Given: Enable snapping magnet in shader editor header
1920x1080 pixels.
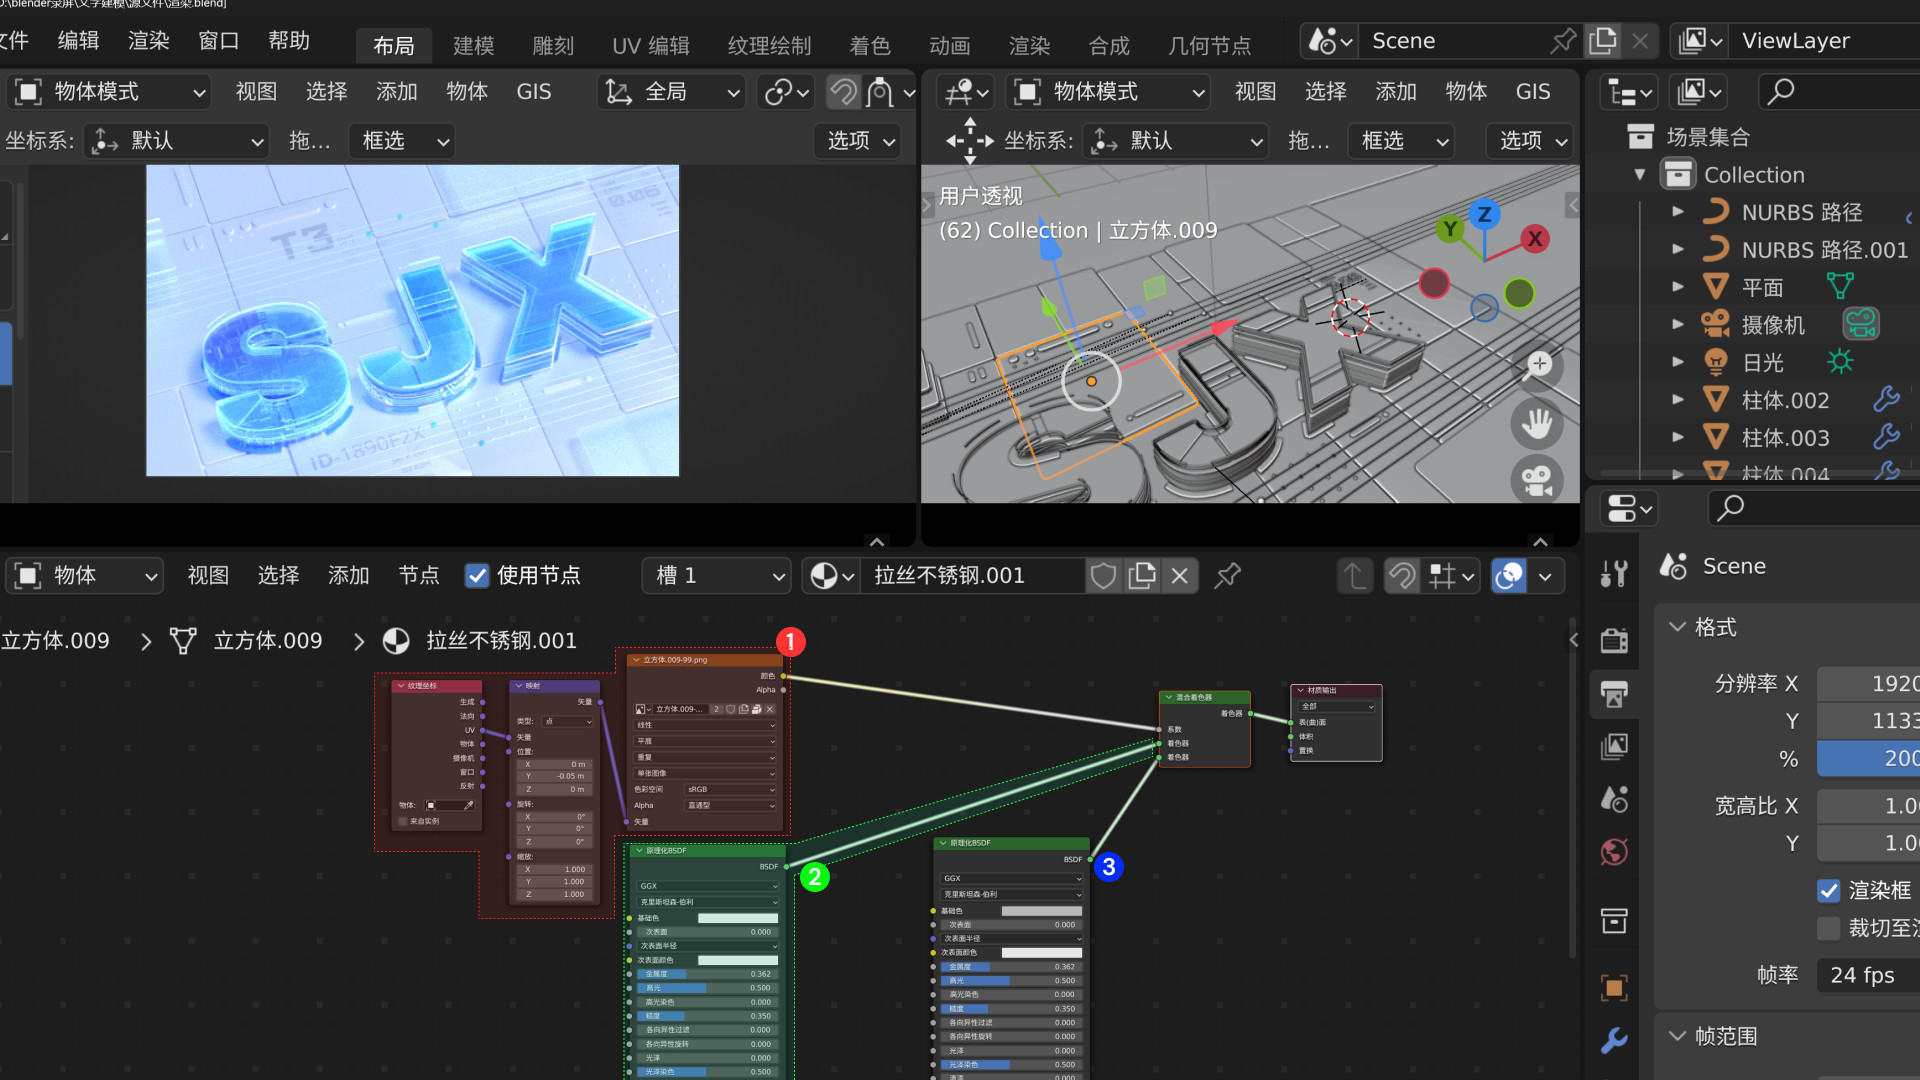Looking at the screenshot, I should [x=1402, y=576].
